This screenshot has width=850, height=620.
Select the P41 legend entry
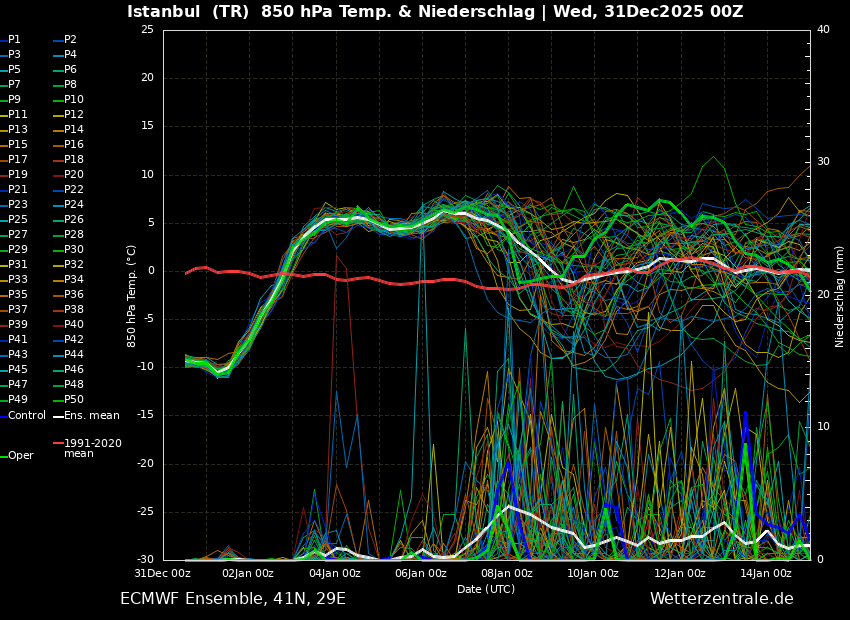click(x=14, y=339)
